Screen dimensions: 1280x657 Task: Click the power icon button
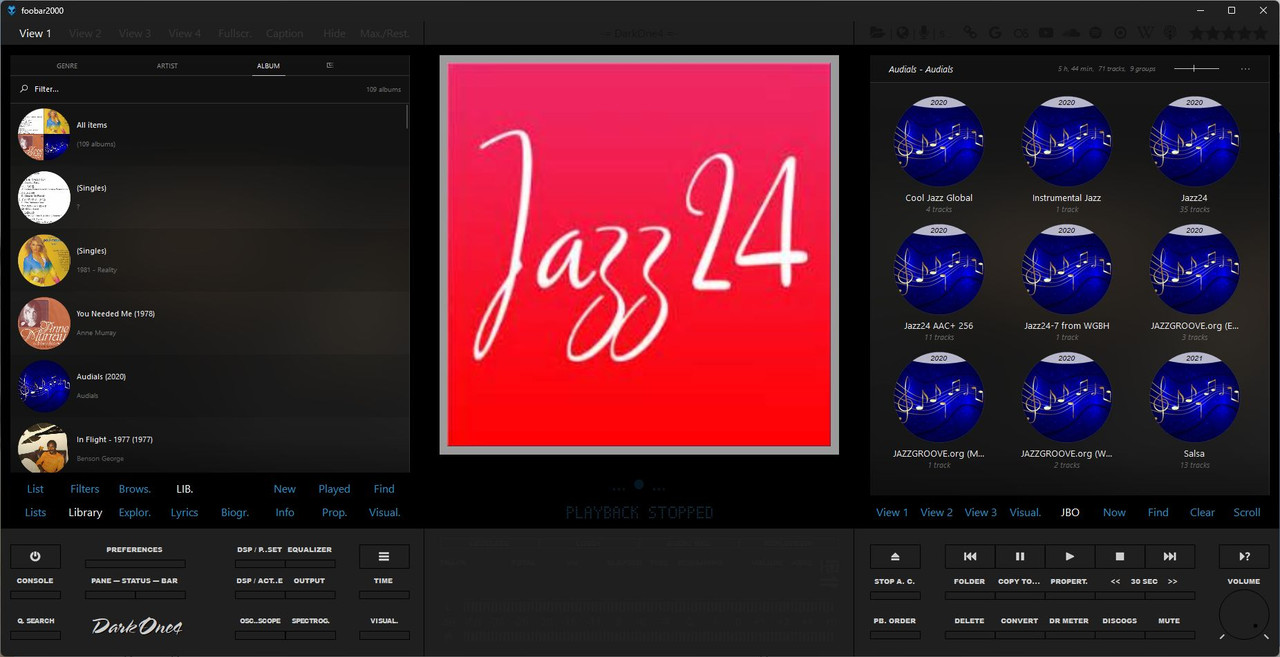pos(35,556)
